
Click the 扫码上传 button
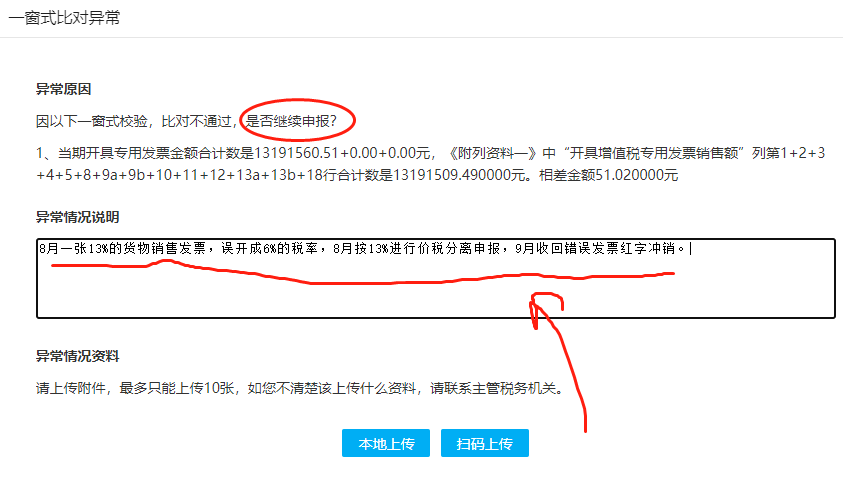point(484,443)
